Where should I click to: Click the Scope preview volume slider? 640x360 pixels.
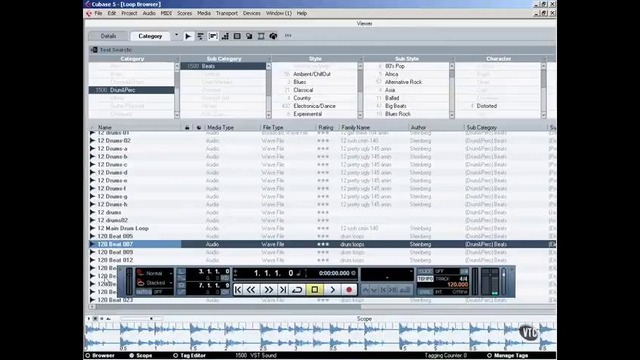(141, 318)
